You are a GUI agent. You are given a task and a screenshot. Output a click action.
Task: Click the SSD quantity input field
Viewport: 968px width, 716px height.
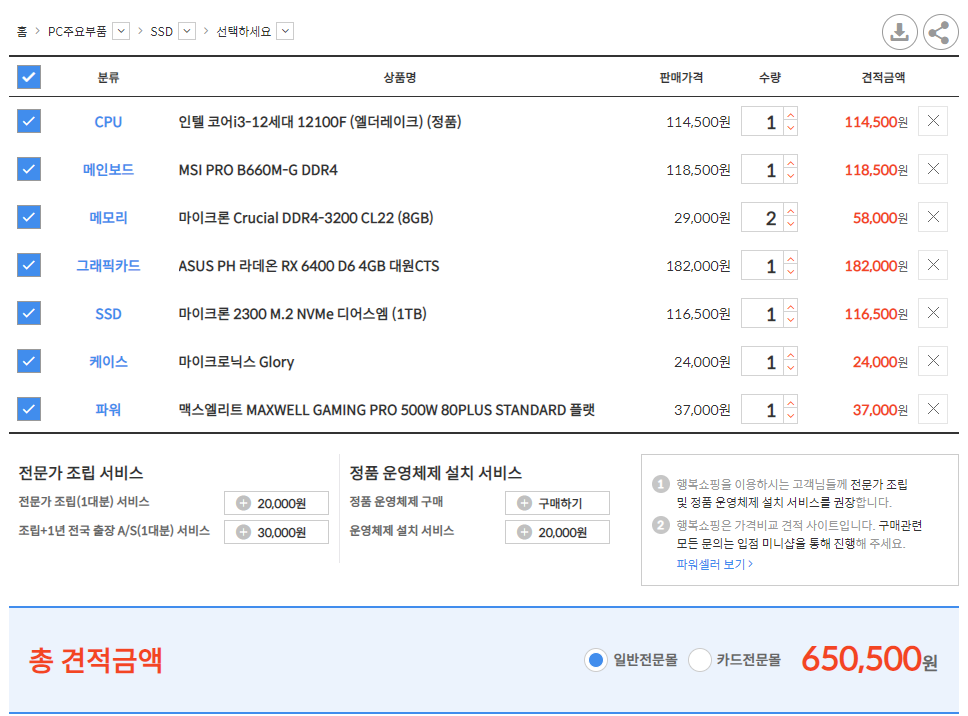762,314
